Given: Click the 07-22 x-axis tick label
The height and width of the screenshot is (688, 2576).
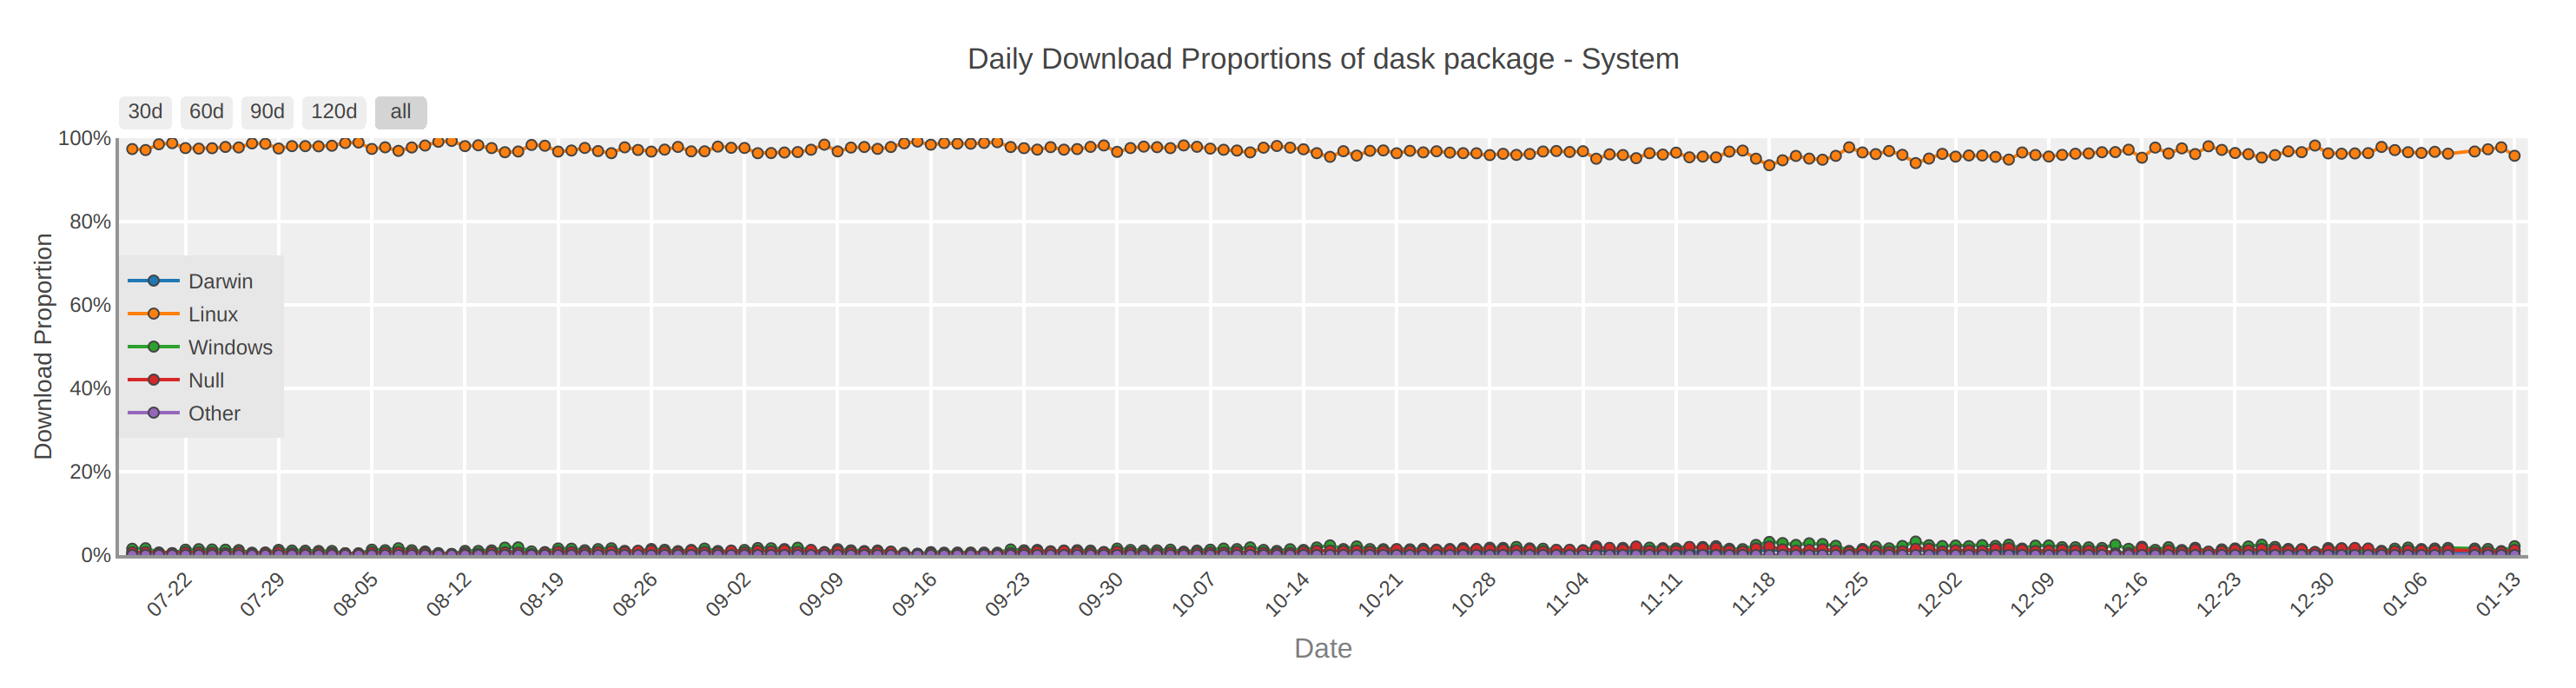Looking at the screenshot, I should [x=170, y=595].
